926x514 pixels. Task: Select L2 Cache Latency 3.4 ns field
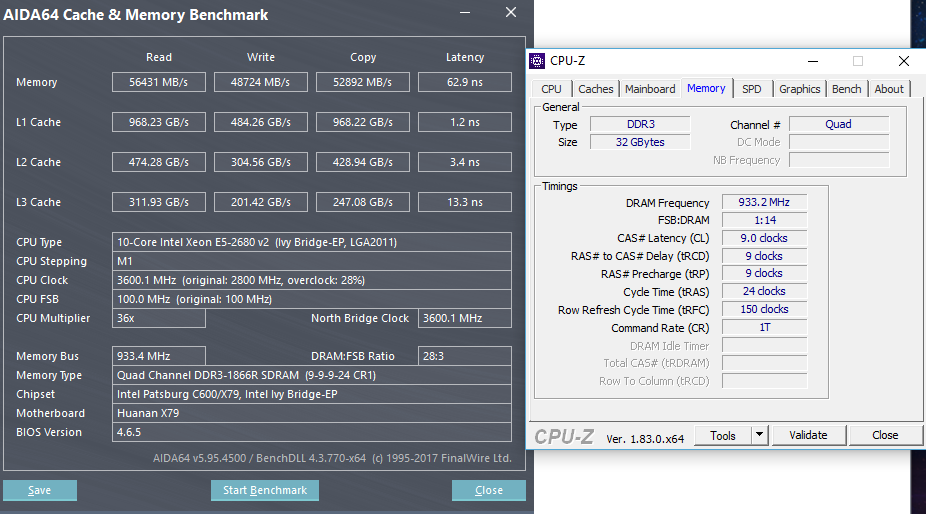(465, 162)
